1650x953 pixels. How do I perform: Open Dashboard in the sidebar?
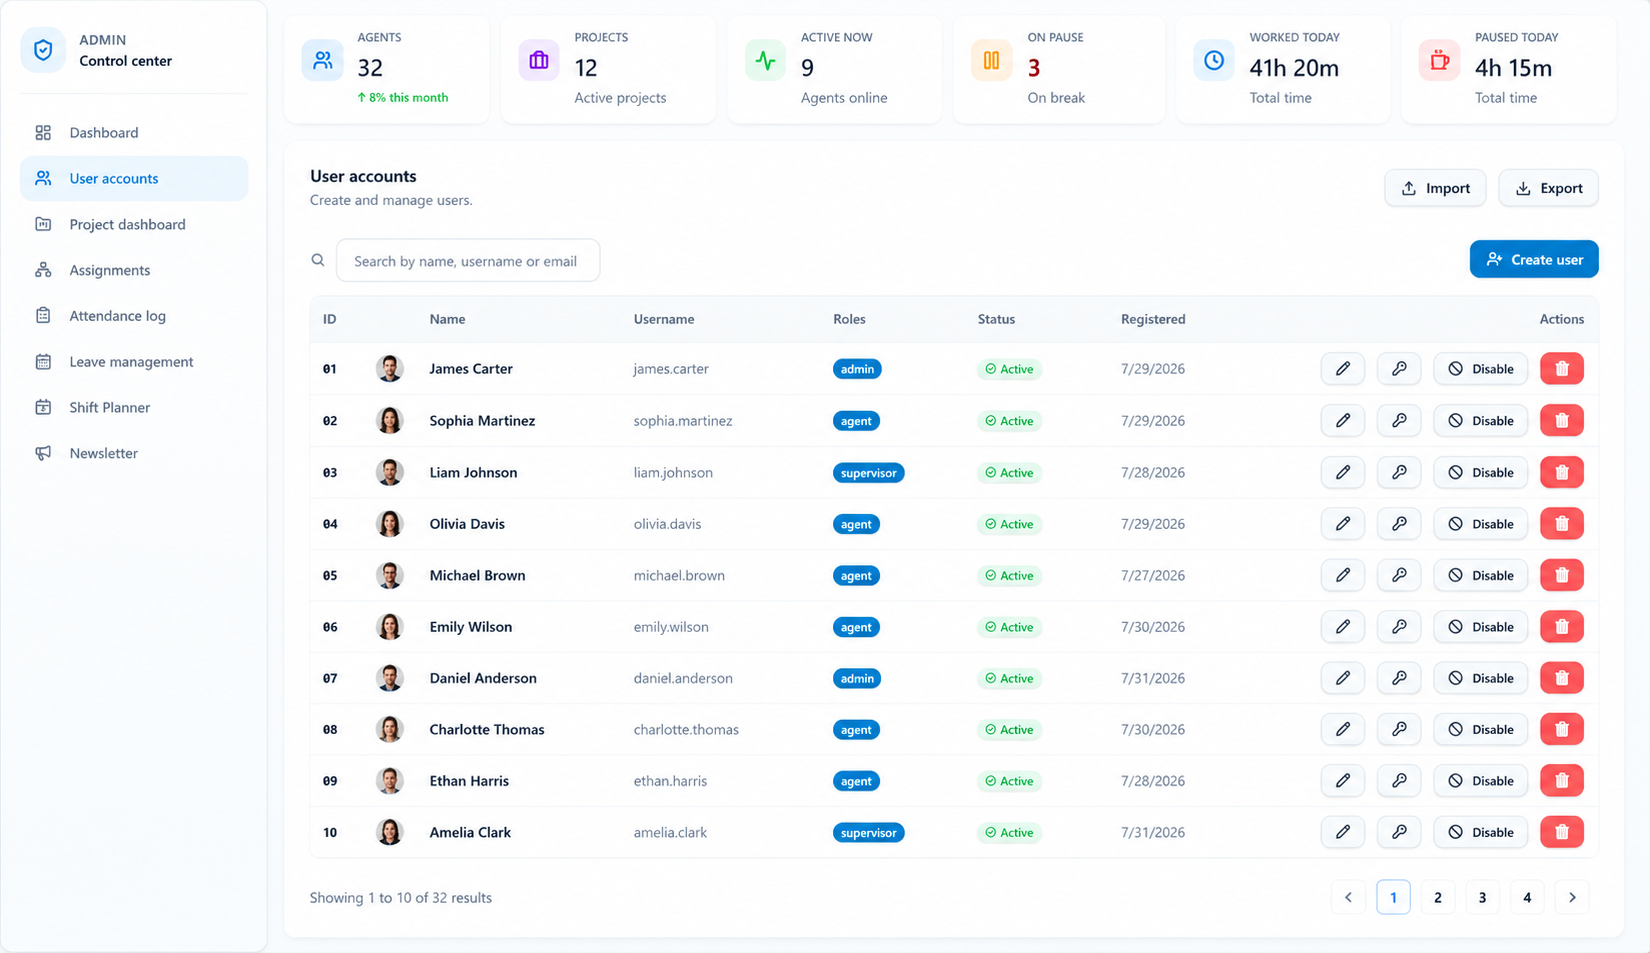tap(134, 133)
